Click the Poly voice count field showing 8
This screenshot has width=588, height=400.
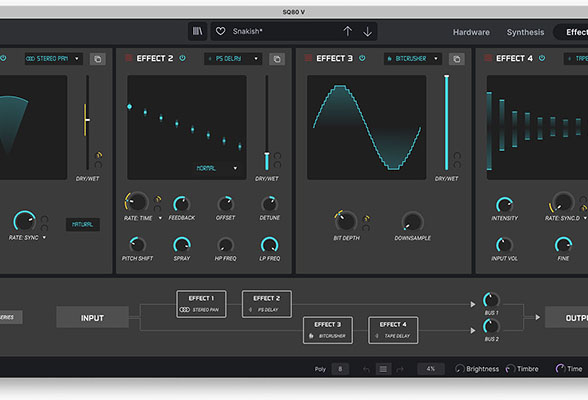pos(340,369)
